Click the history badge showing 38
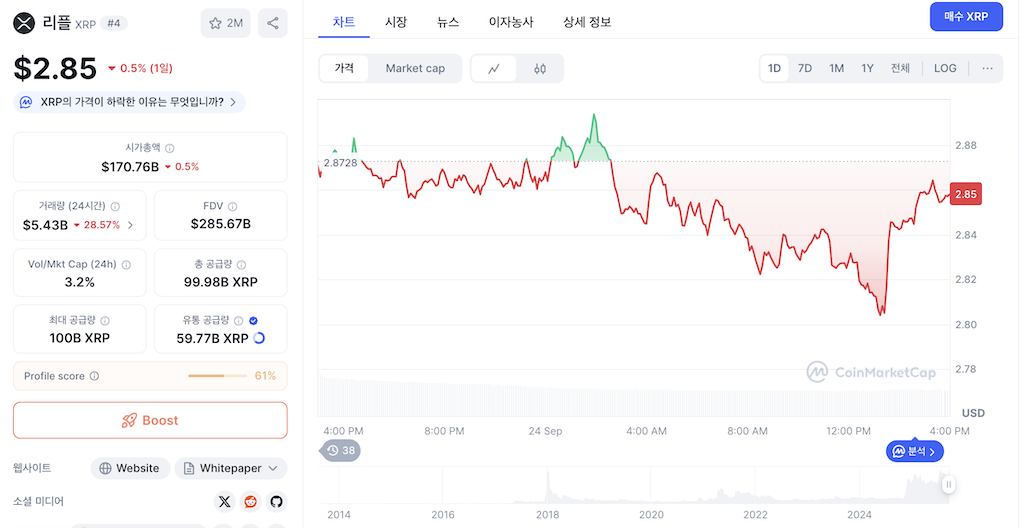1020x528 pixels. point(339,450)
